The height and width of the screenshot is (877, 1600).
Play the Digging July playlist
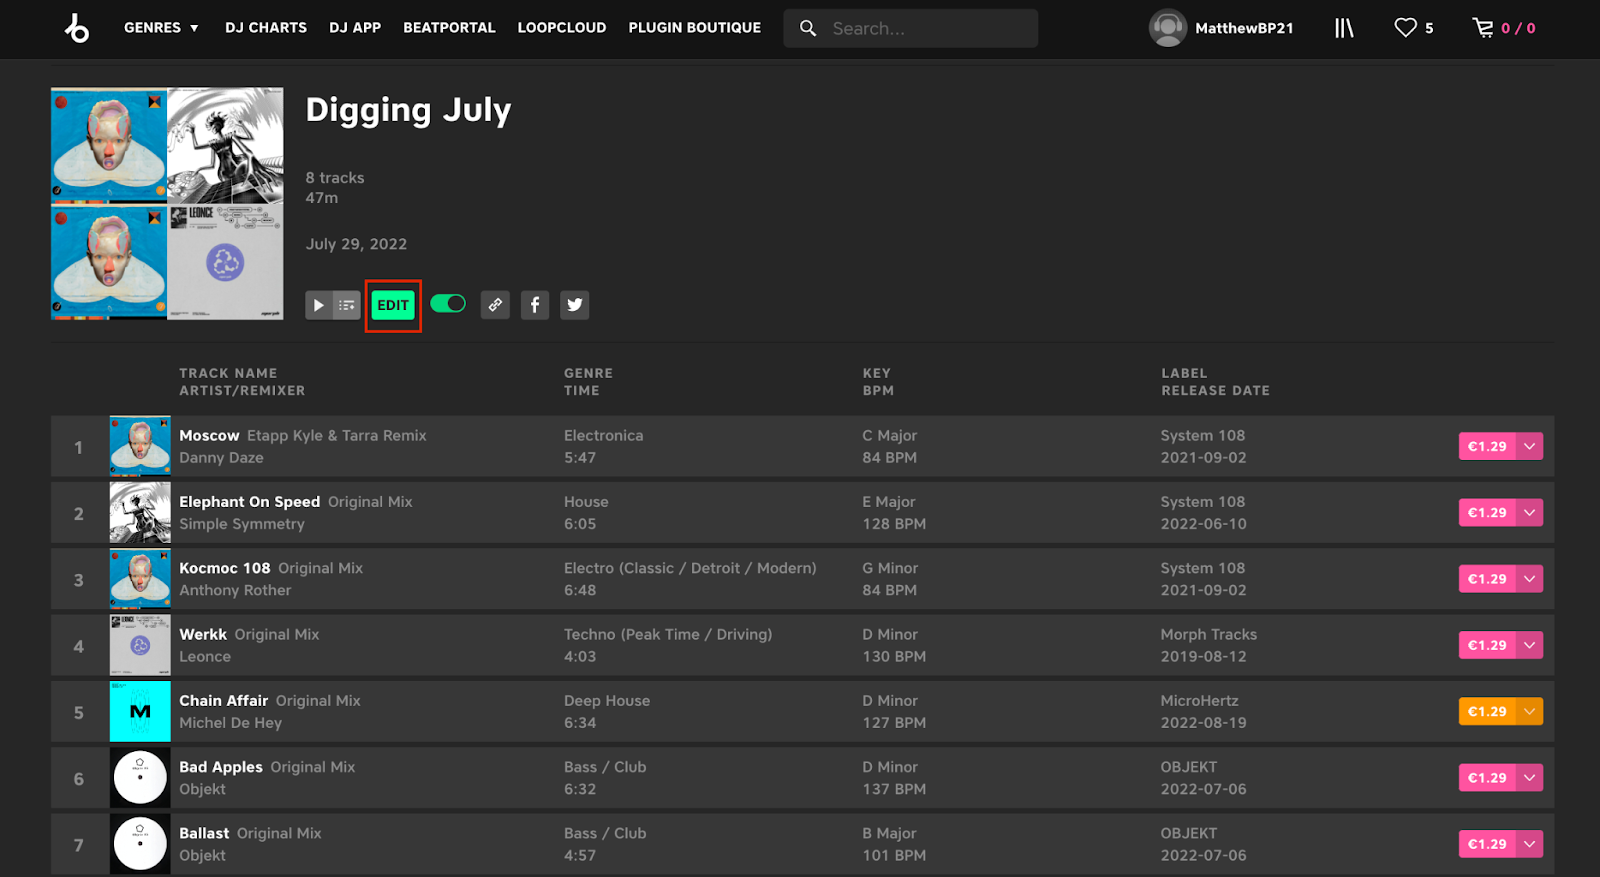click(319, 305)
